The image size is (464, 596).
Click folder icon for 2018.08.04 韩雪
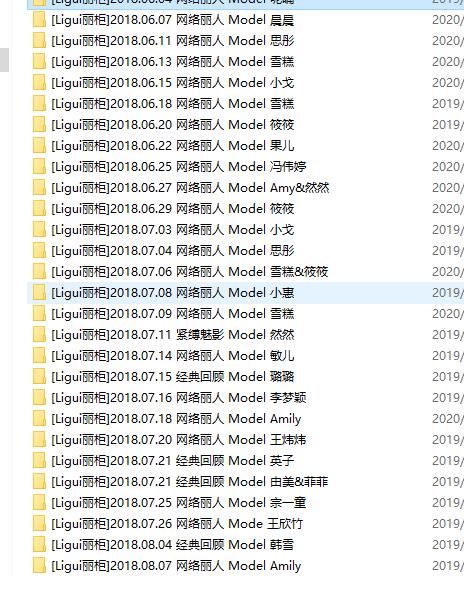click(x=39, y=545)
